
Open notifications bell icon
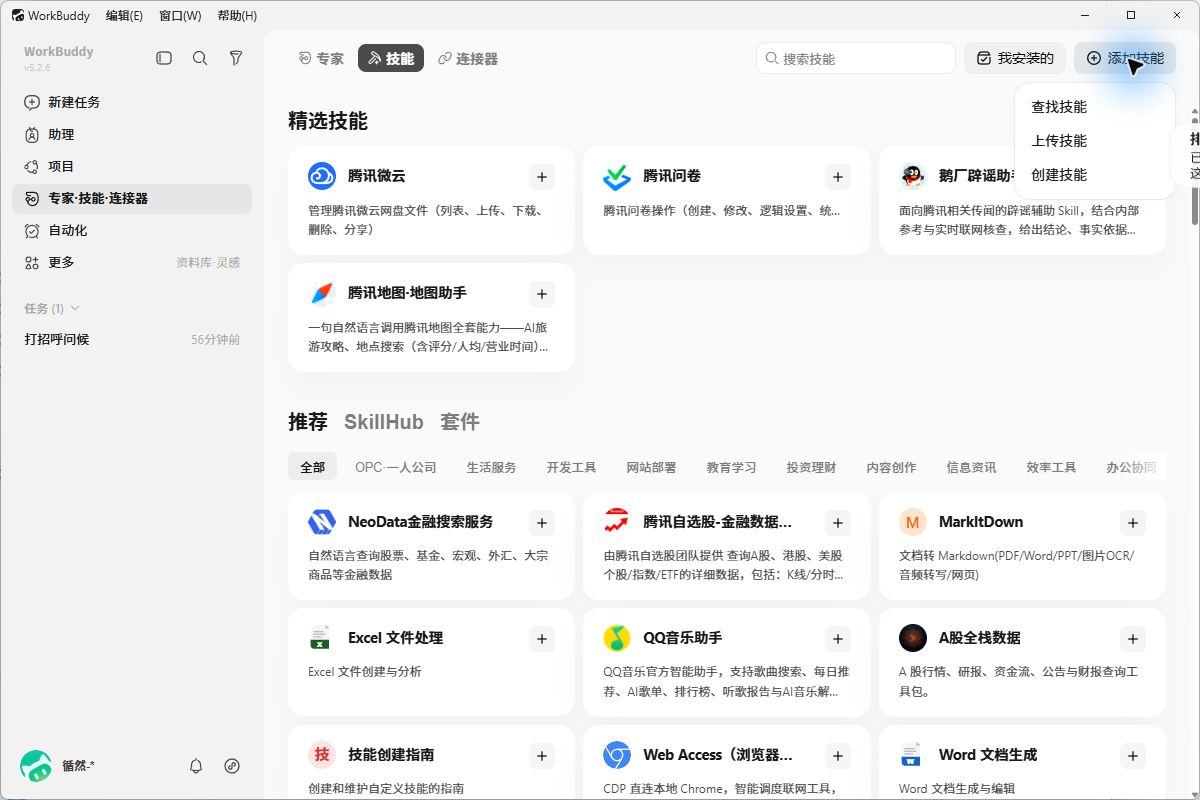pos(196,766)
